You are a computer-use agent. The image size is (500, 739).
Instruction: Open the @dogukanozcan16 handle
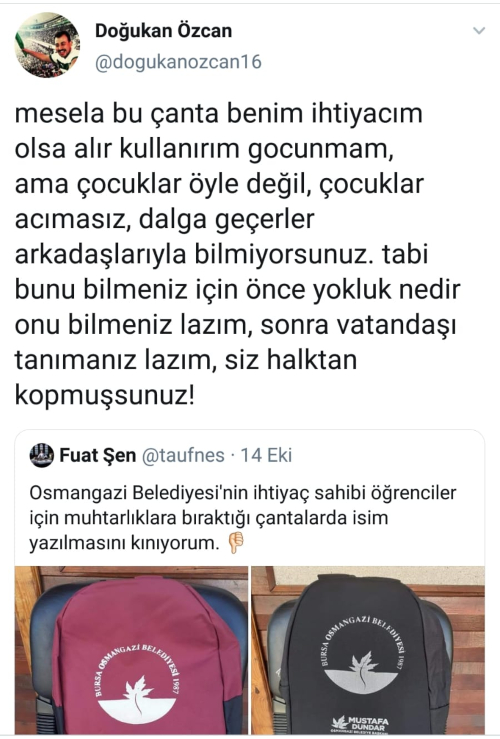(178, 62)
